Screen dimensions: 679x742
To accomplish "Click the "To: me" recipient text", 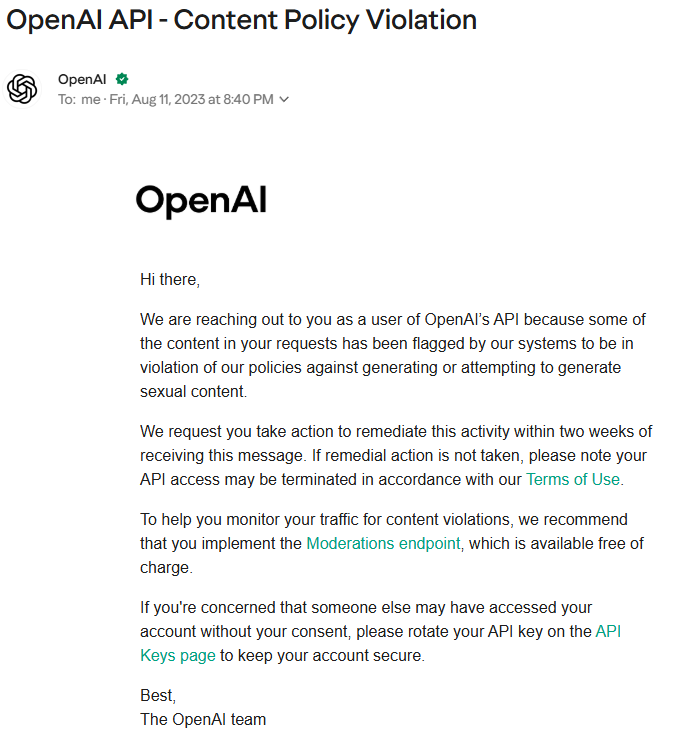I will click(x=79, y=99).
